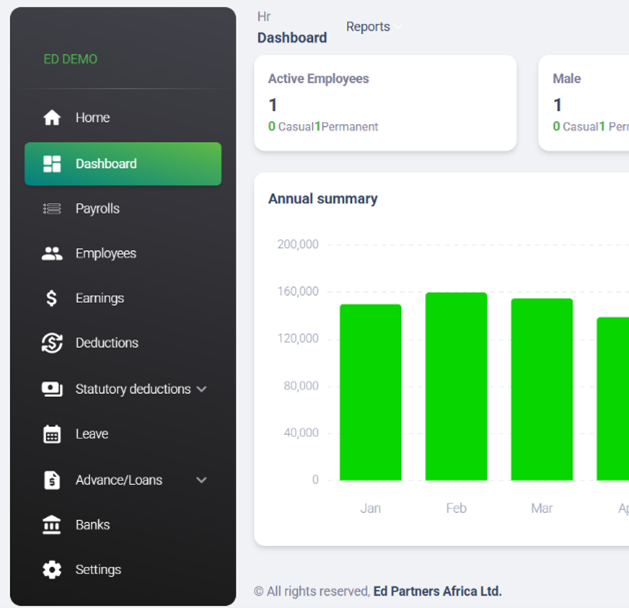
Task: Expand Statutory deductions chevron arrow
Action: point(202,389)
